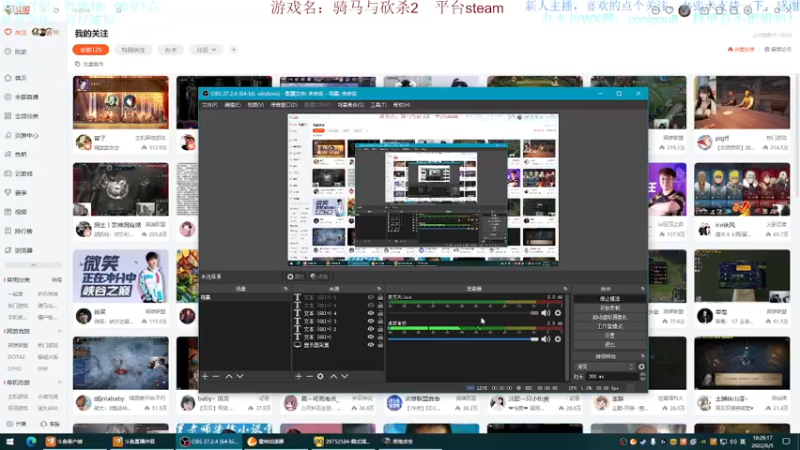Add a new scene in OBS Scenes panel
This screenshot has height=450, width=800.
click(205, 376)
